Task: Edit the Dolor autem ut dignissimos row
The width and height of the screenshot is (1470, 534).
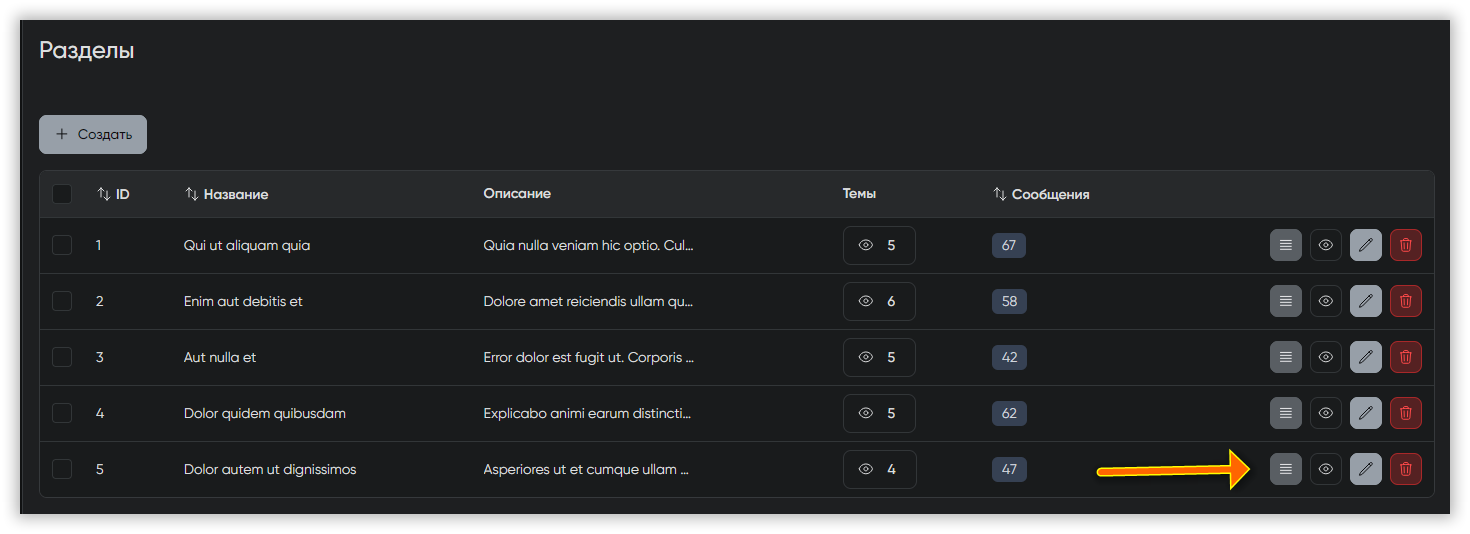Action: 1365,469
